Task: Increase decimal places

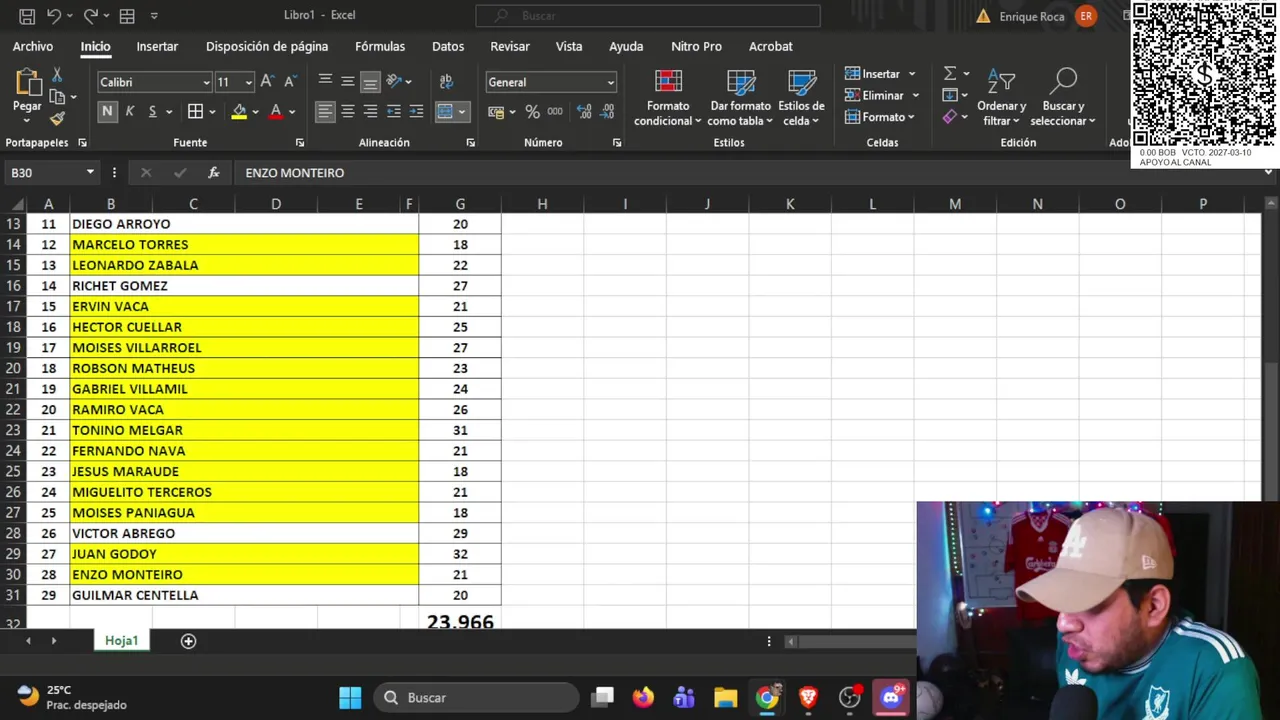Action: tap(584, 112)
